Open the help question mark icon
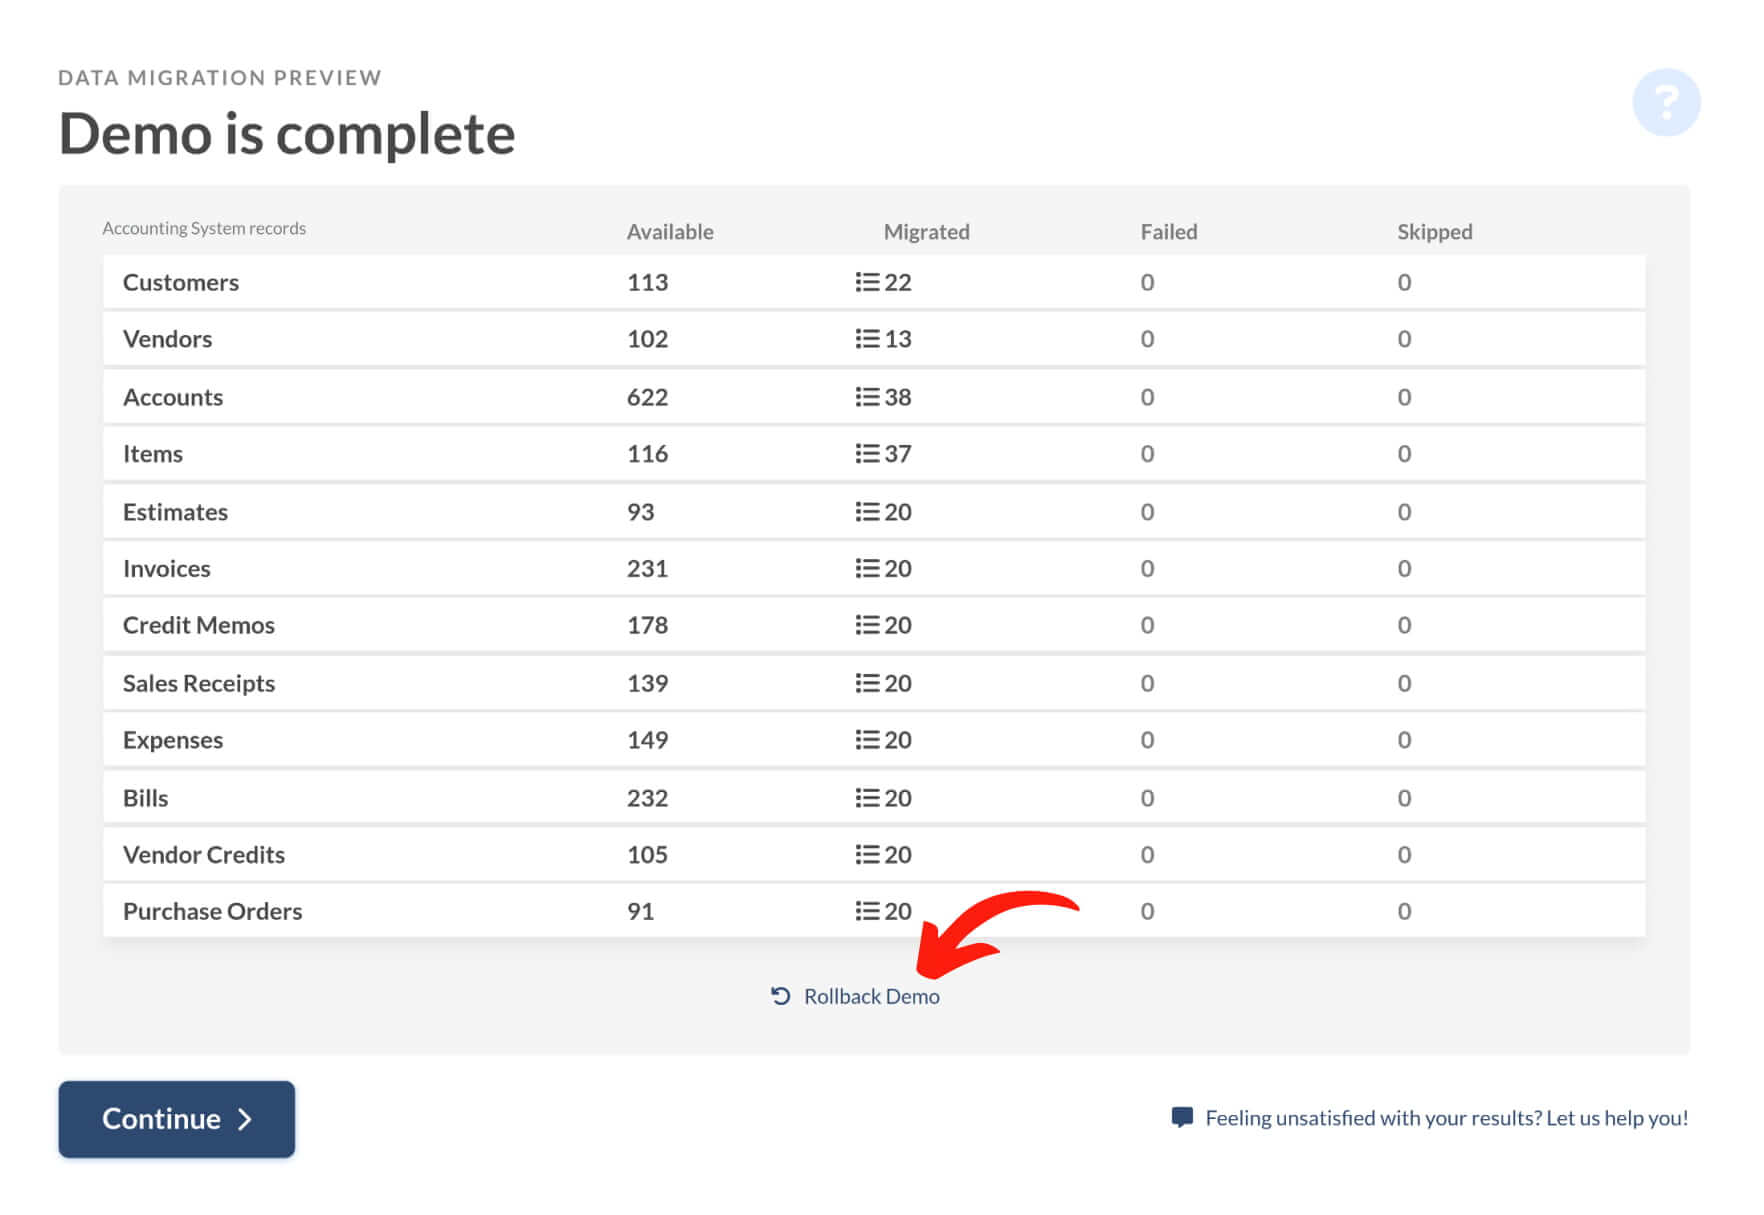Screen dimensions: 1764x1215 pos(1665,102)
